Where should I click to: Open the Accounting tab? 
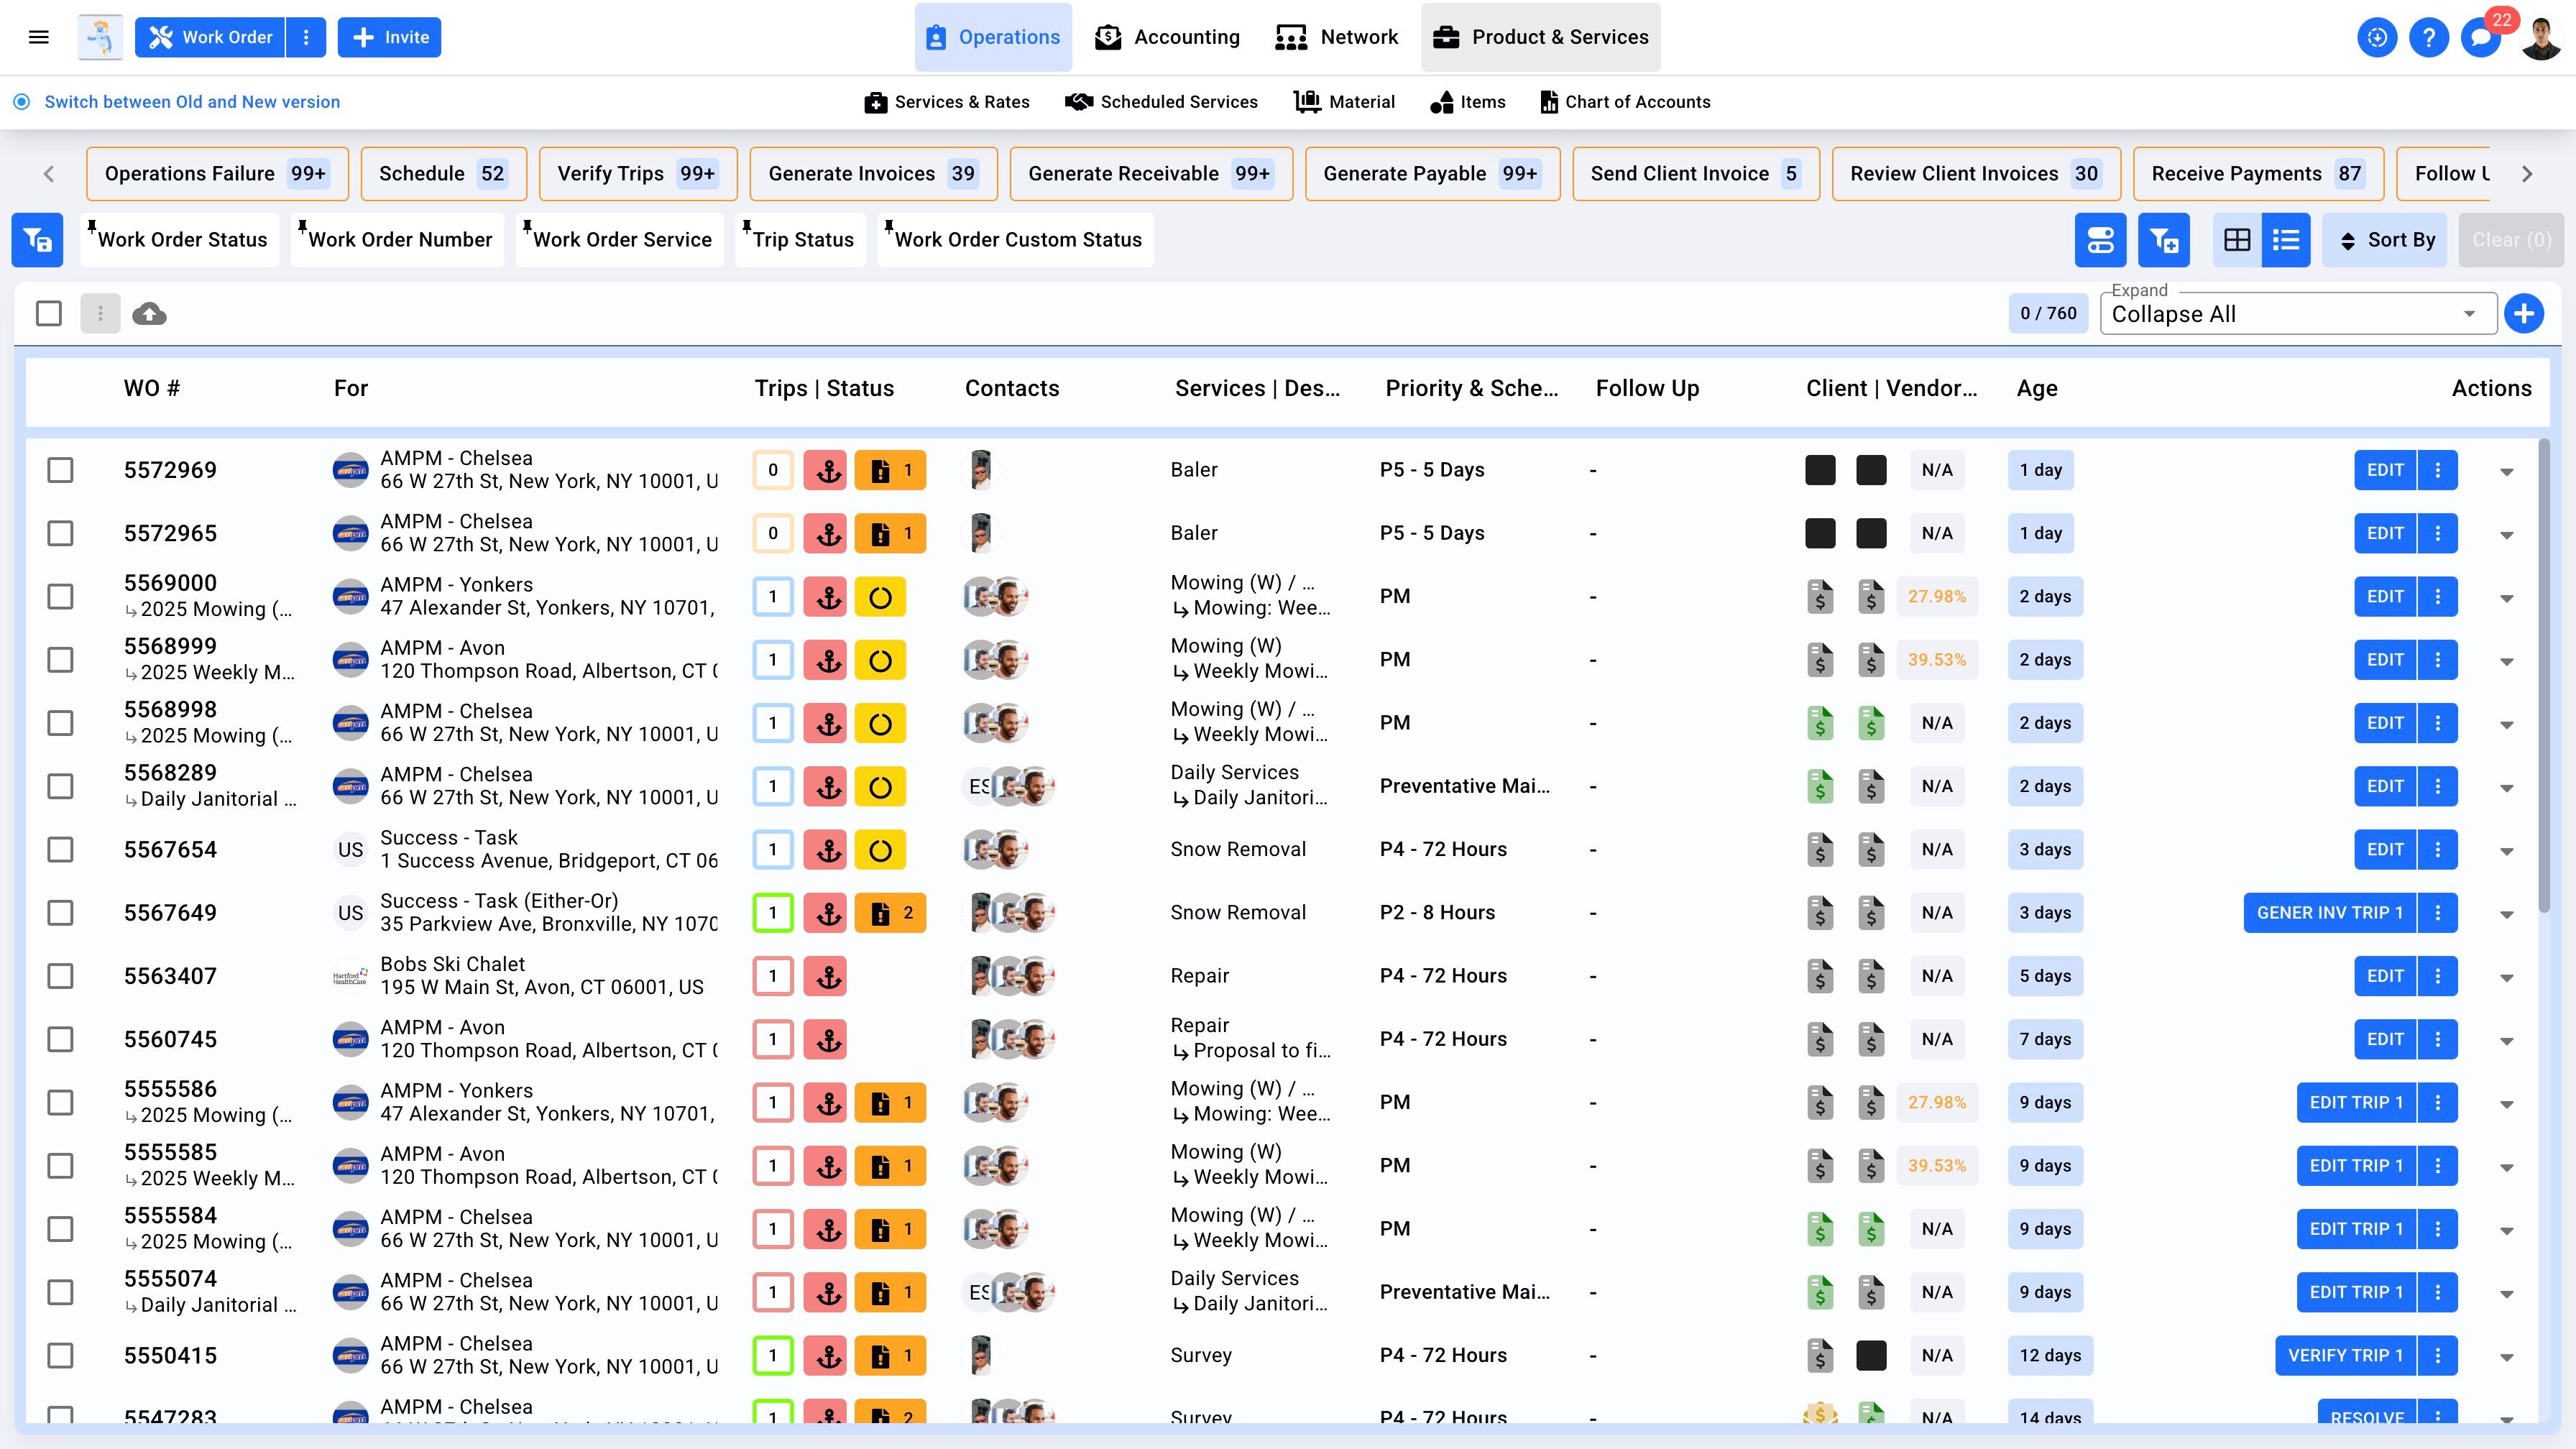[1167, 37]
